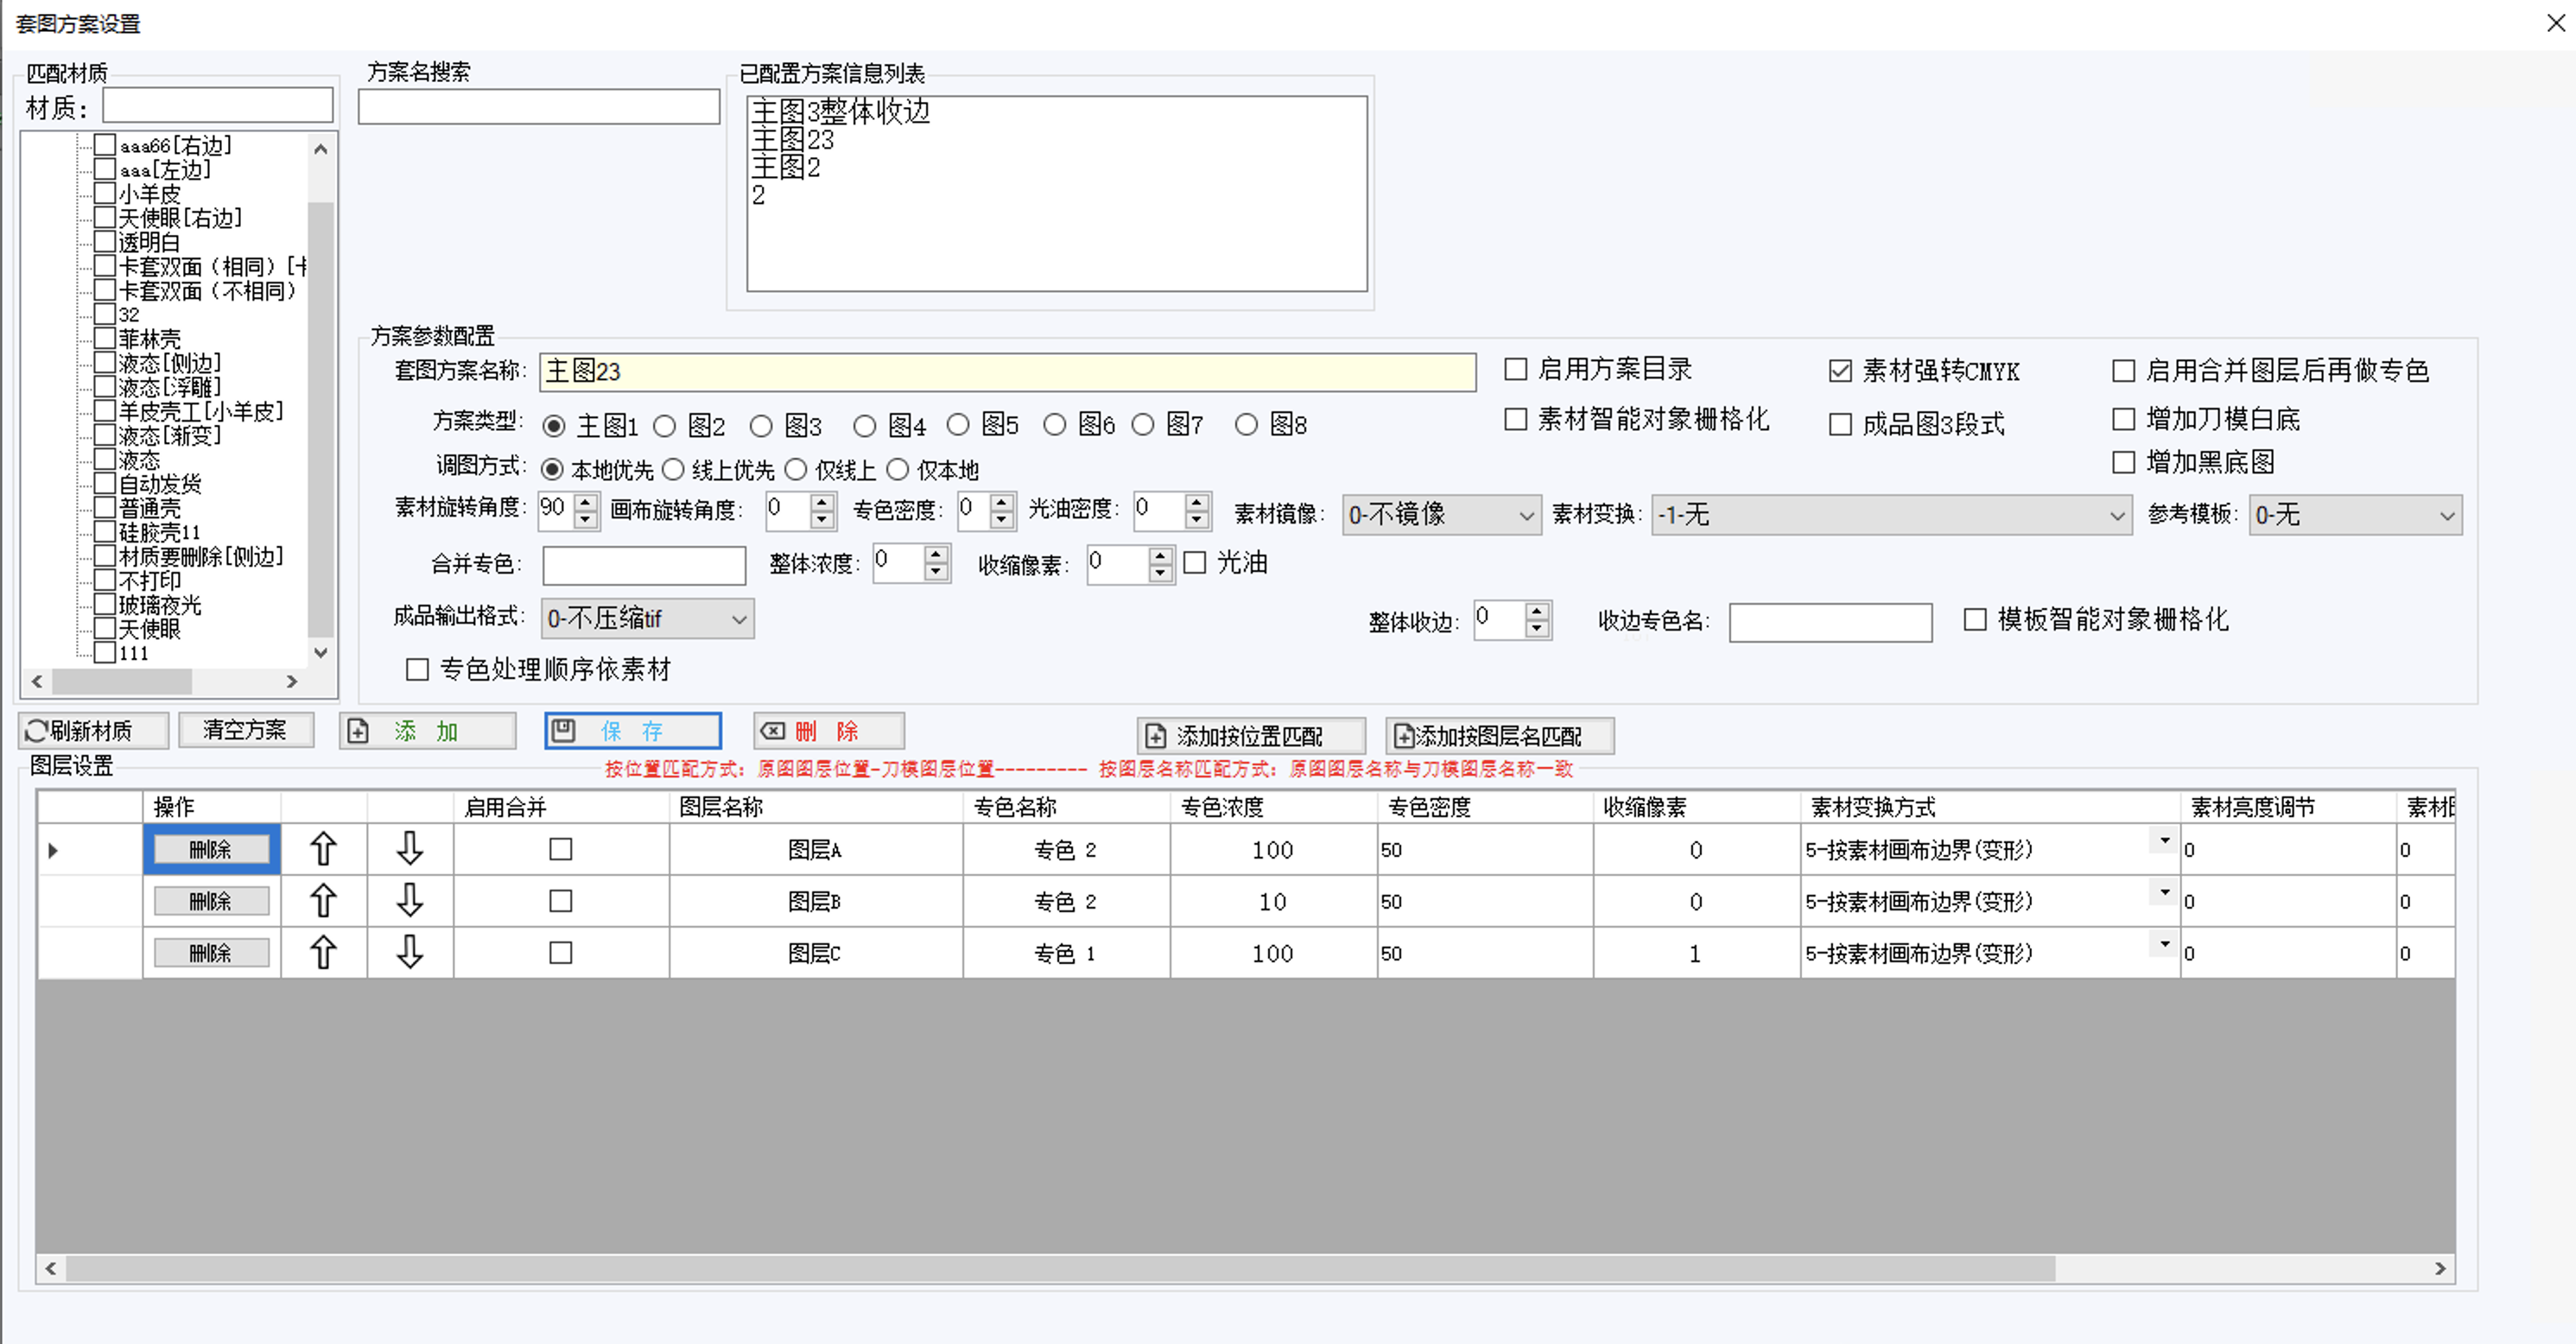The image size is (2576, 1344).
Task: Click the 清空方案 button
Action: 245,730
